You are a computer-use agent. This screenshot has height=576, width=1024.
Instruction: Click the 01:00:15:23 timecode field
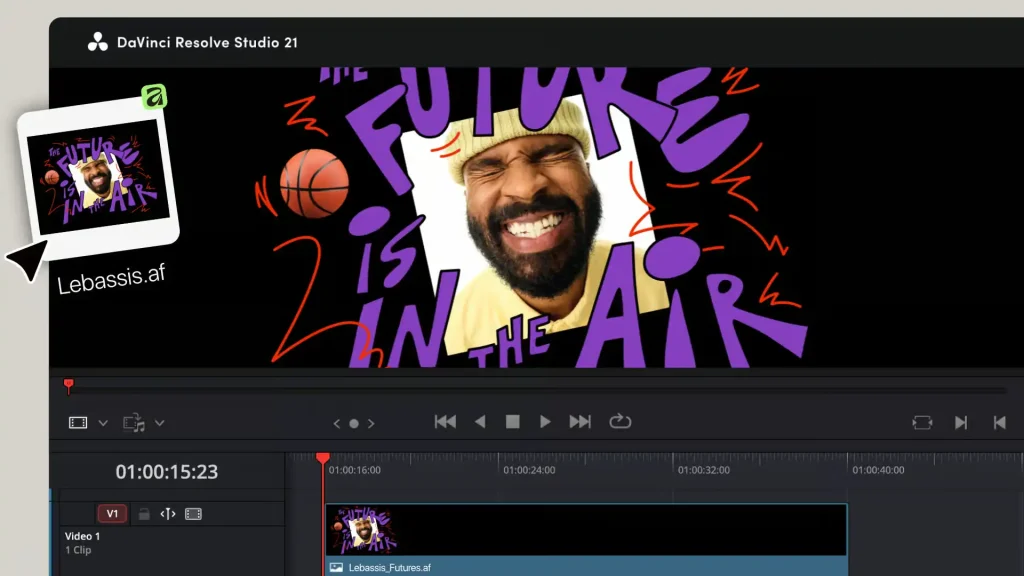[x=166, y=472]
